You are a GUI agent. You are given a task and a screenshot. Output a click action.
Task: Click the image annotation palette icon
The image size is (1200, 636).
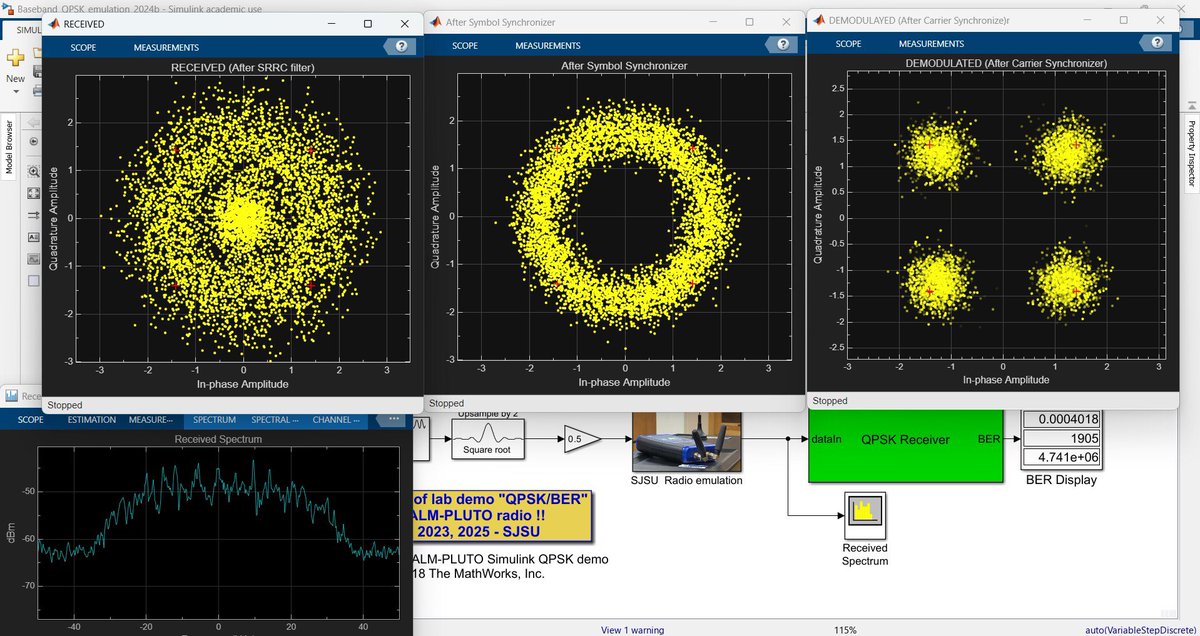coord(33,259)
